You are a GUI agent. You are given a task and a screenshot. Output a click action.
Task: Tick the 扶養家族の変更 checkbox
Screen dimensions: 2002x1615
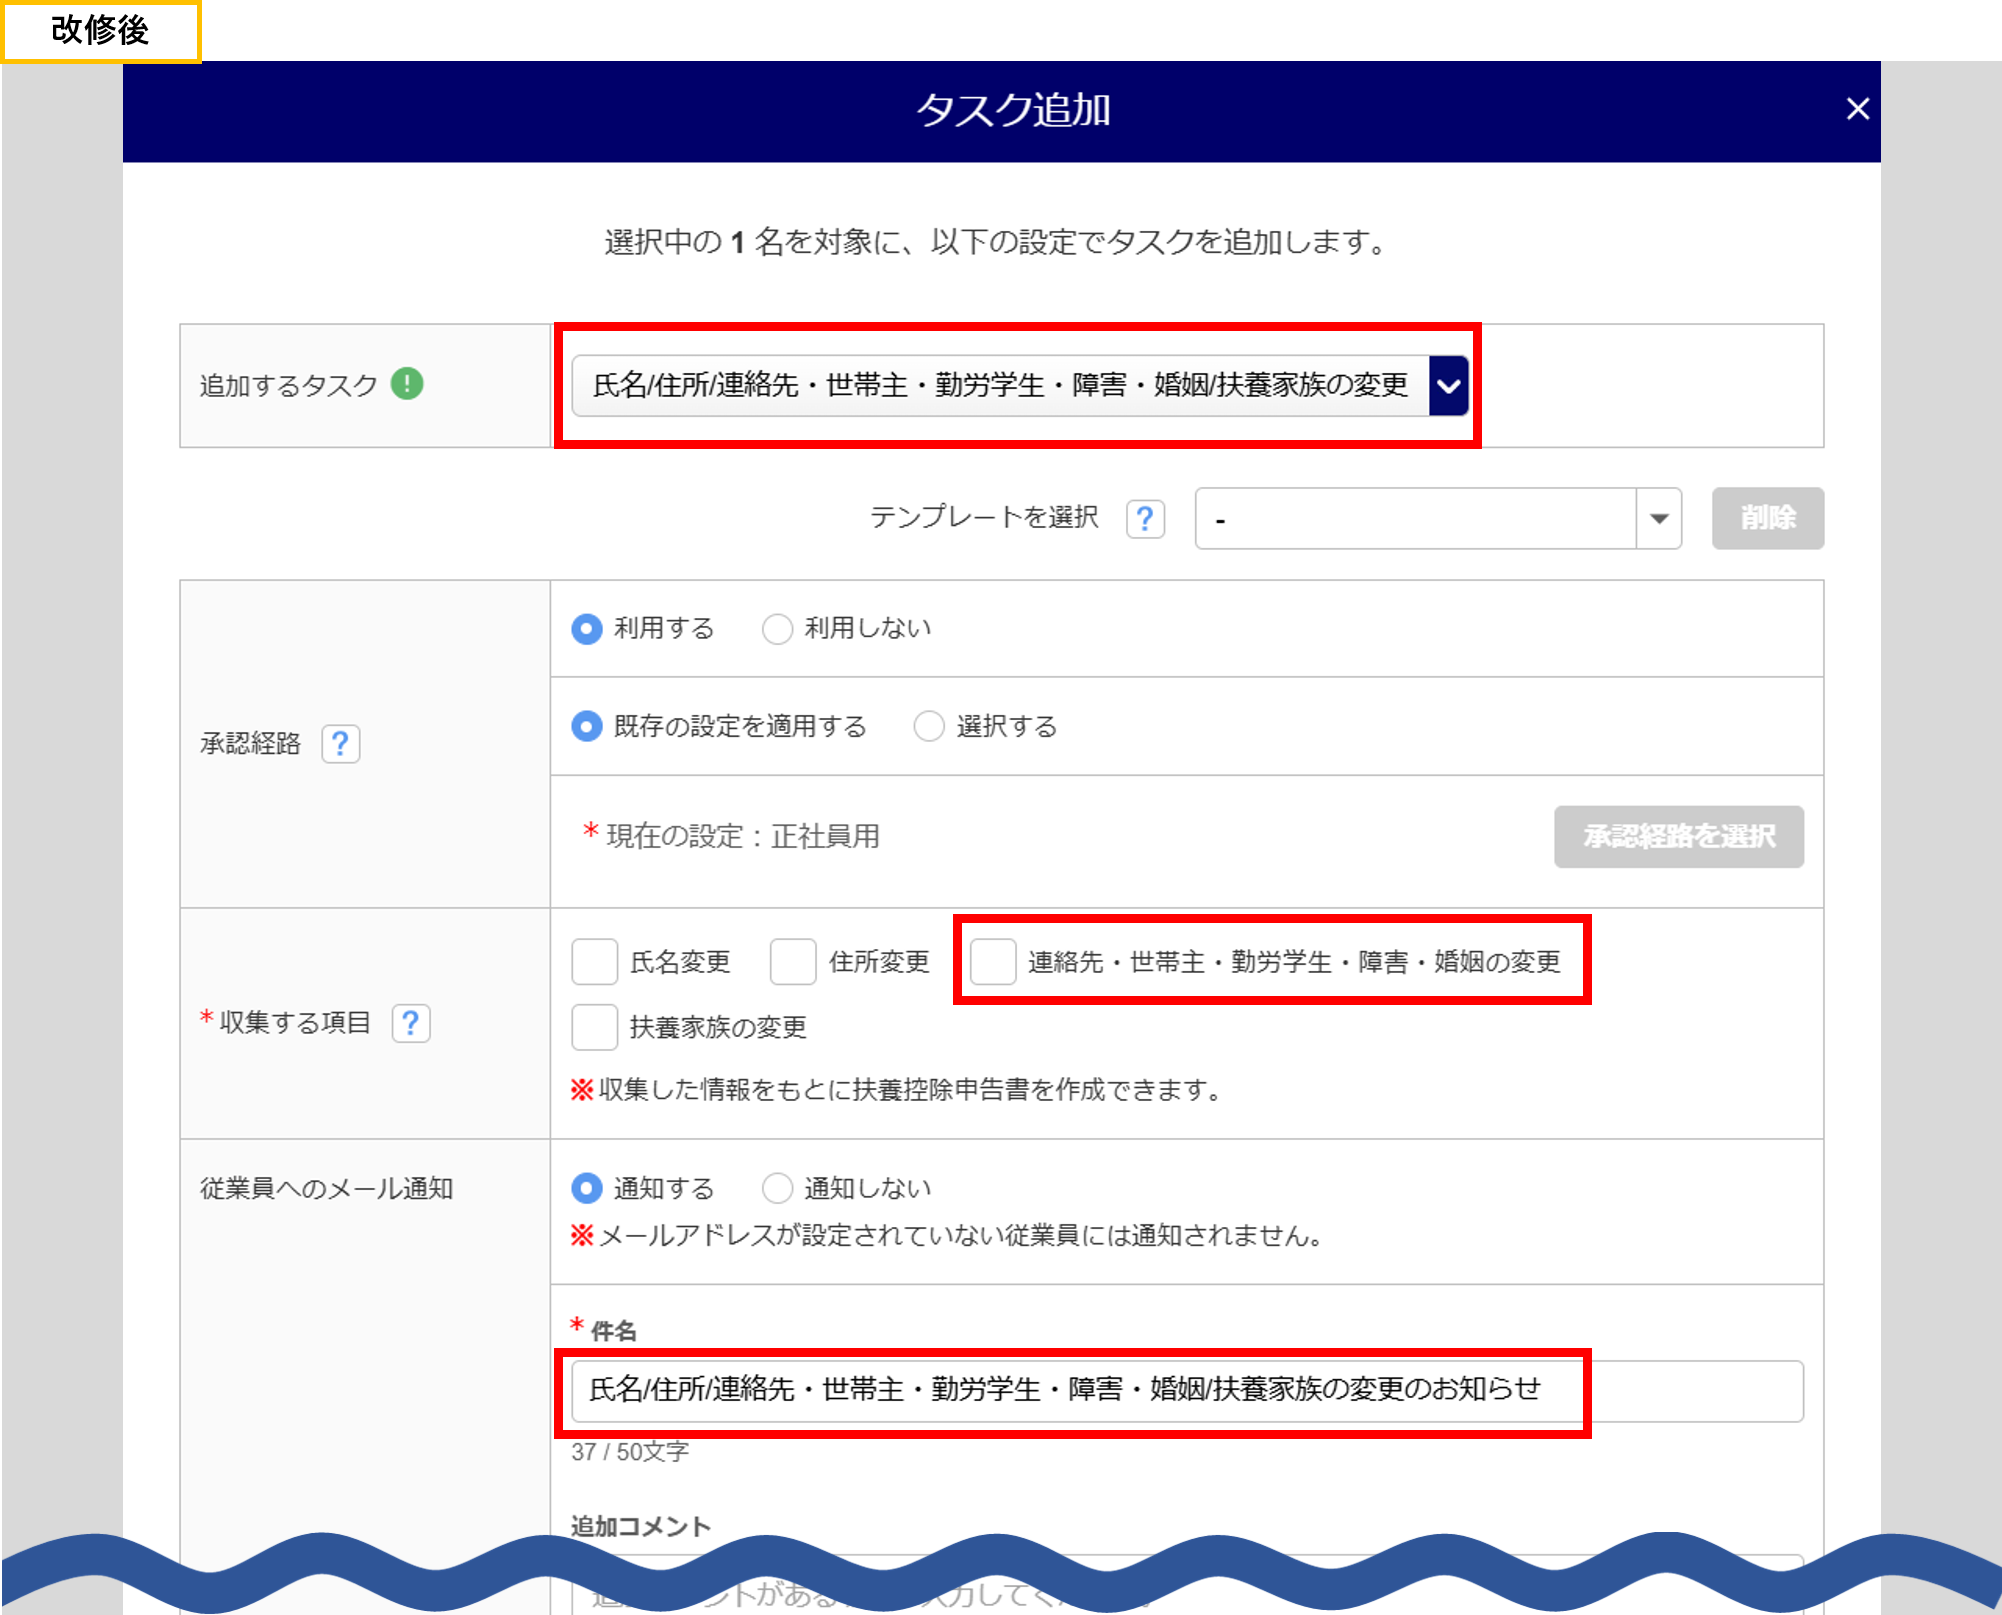594,1027
